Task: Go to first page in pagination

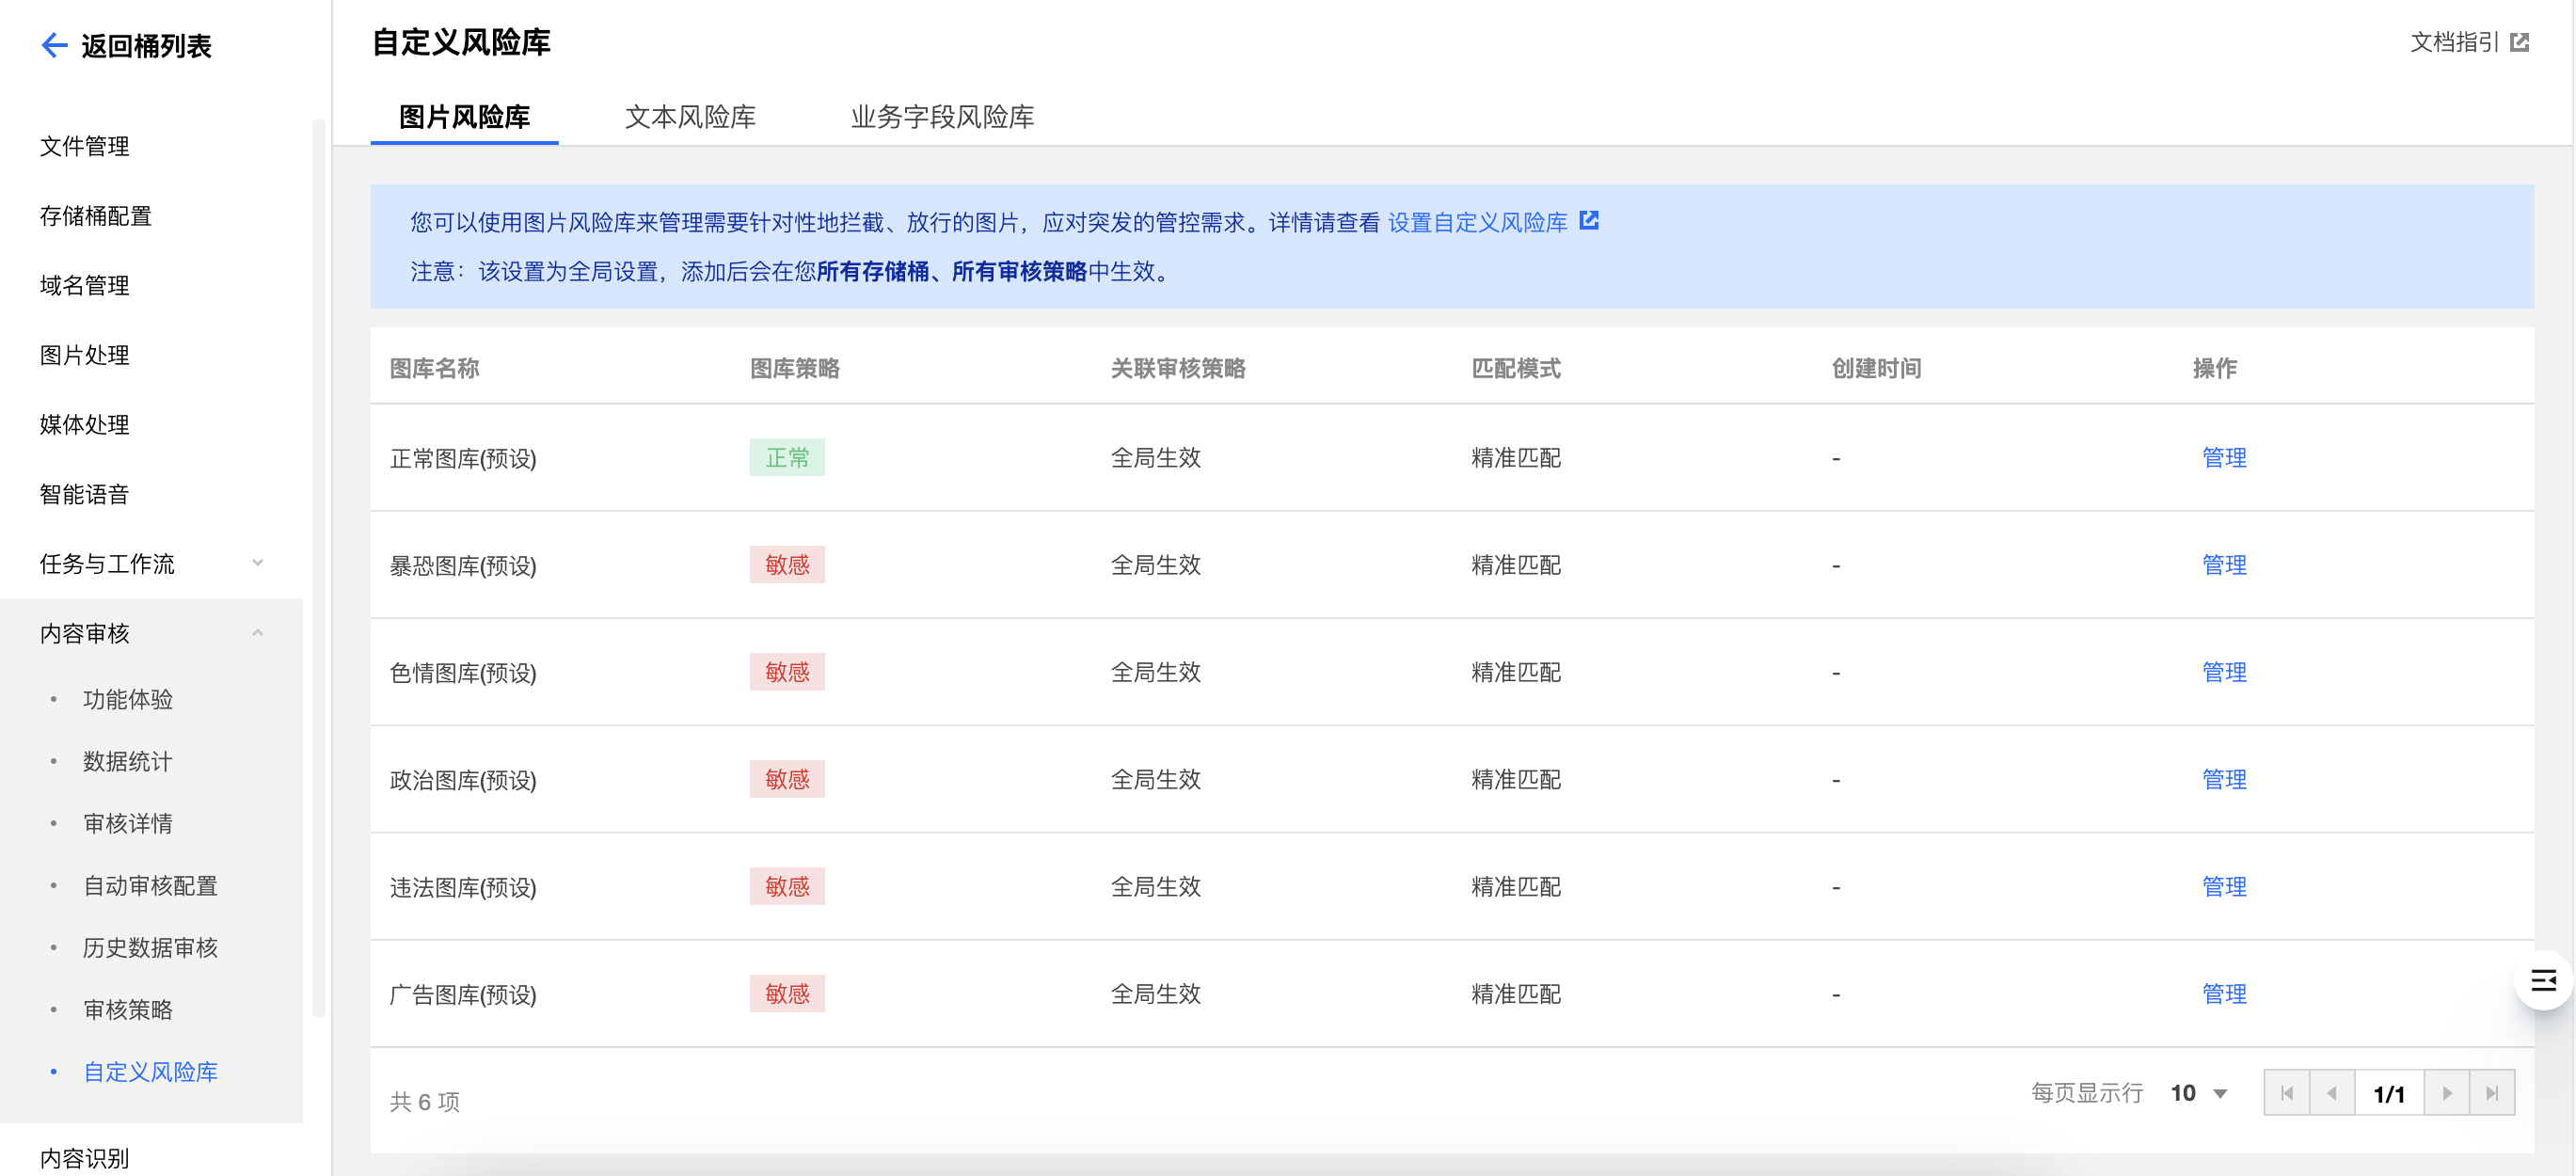Action: point(2286,1093)
